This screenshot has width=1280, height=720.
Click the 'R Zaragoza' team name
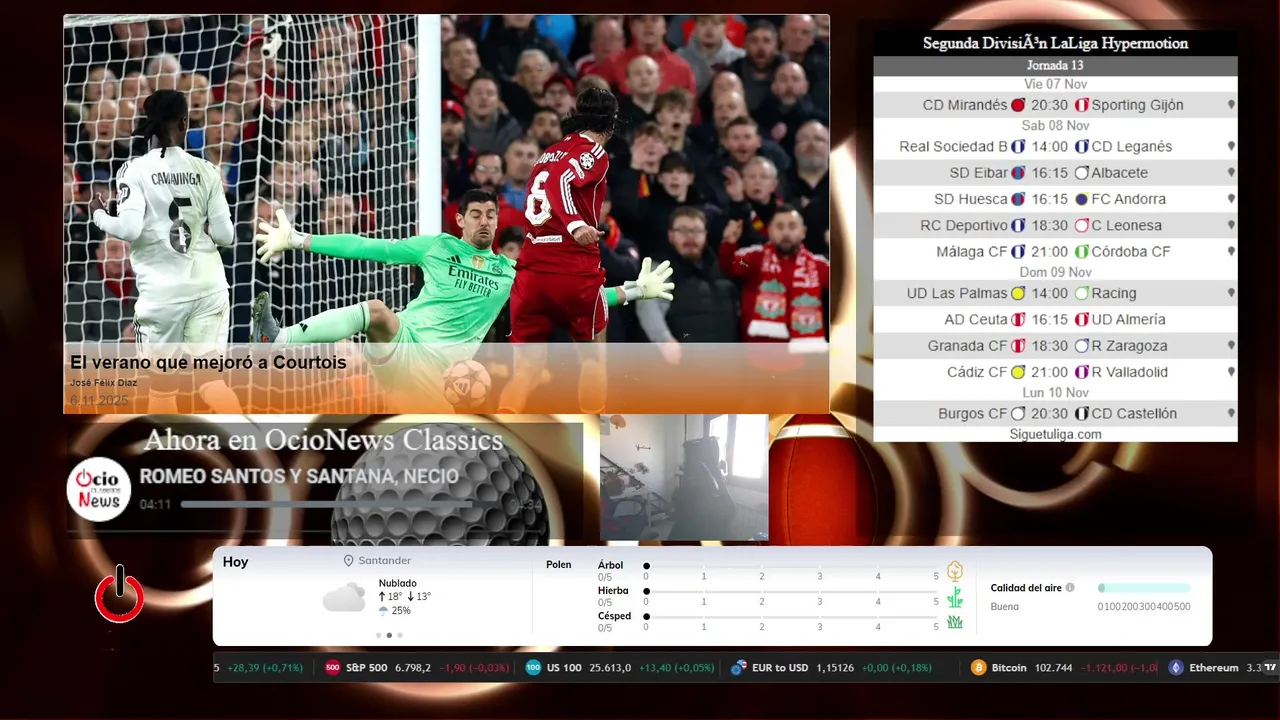(x=1129, y=346)
